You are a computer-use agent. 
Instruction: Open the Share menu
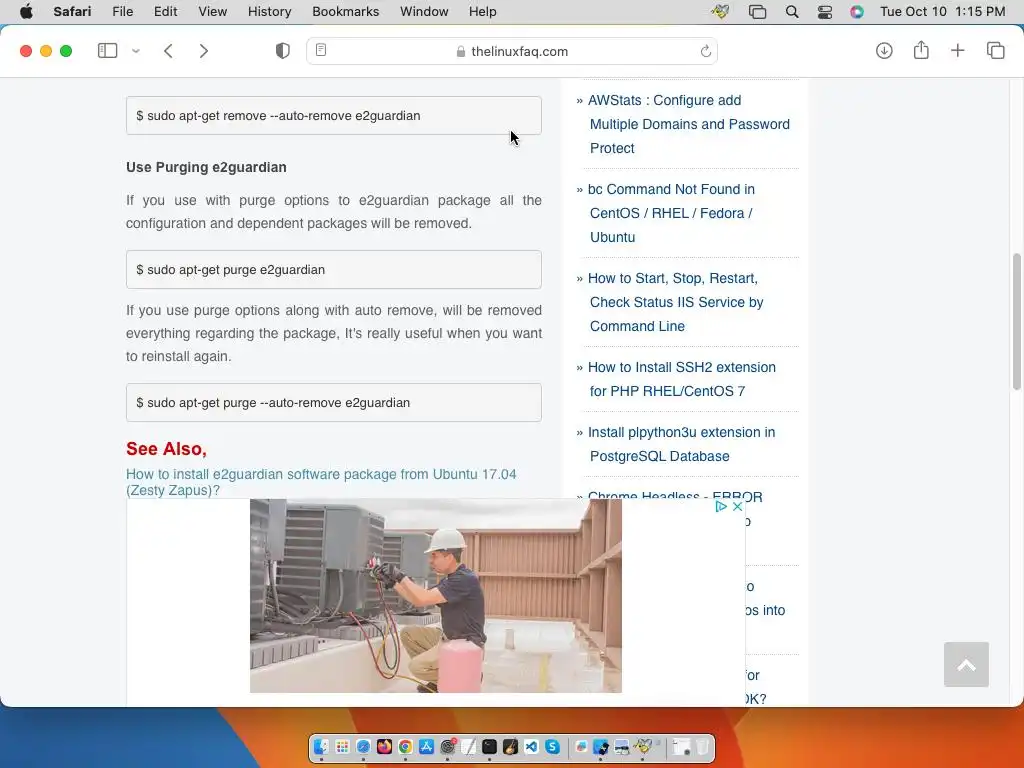(x=921, y=50)
